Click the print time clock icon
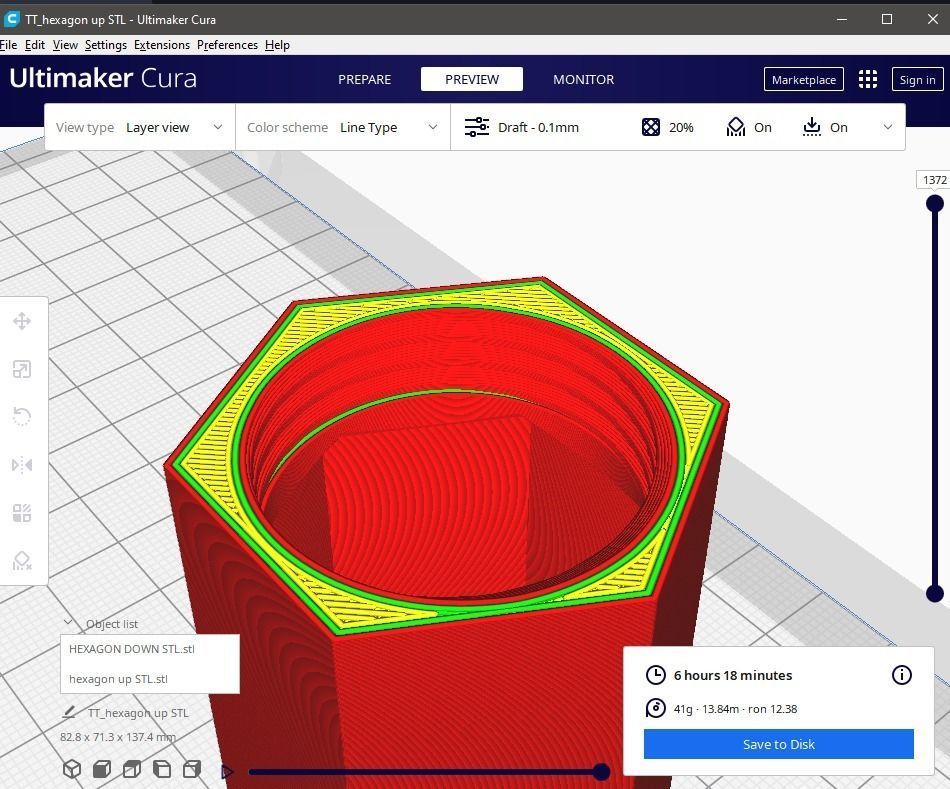 click(x=656, y=674)
